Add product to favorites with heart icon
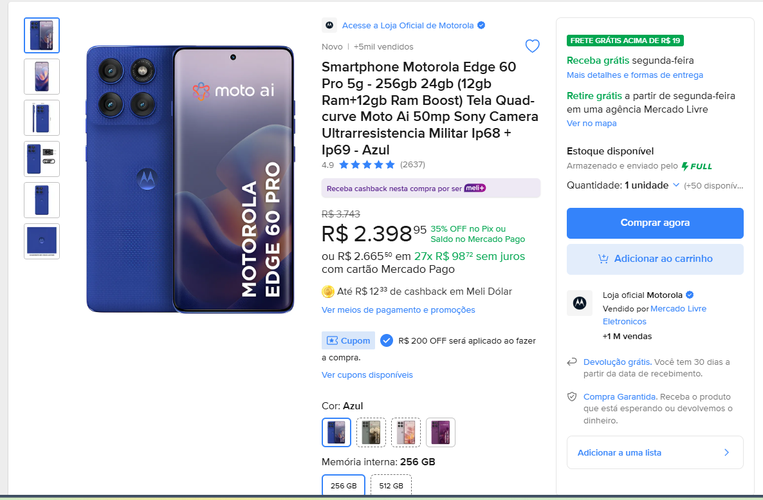 point(532,46)
